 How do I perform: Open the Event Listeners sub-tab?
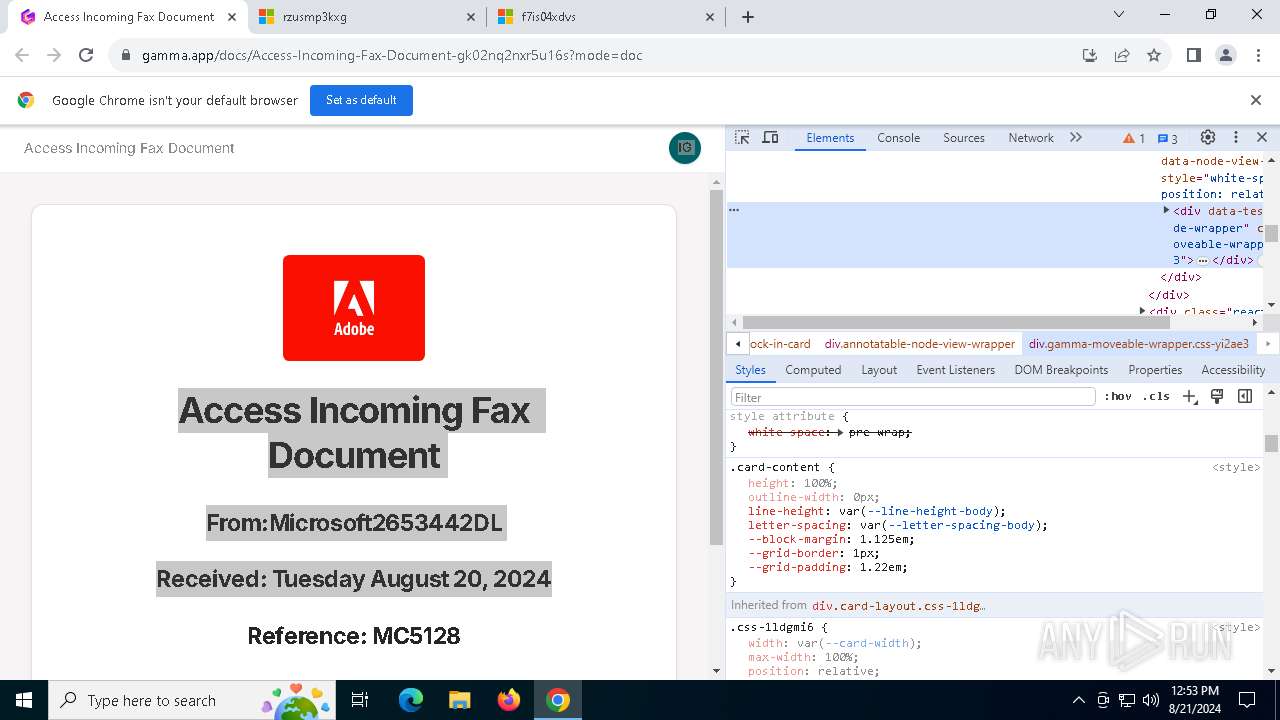pos(956,370)
